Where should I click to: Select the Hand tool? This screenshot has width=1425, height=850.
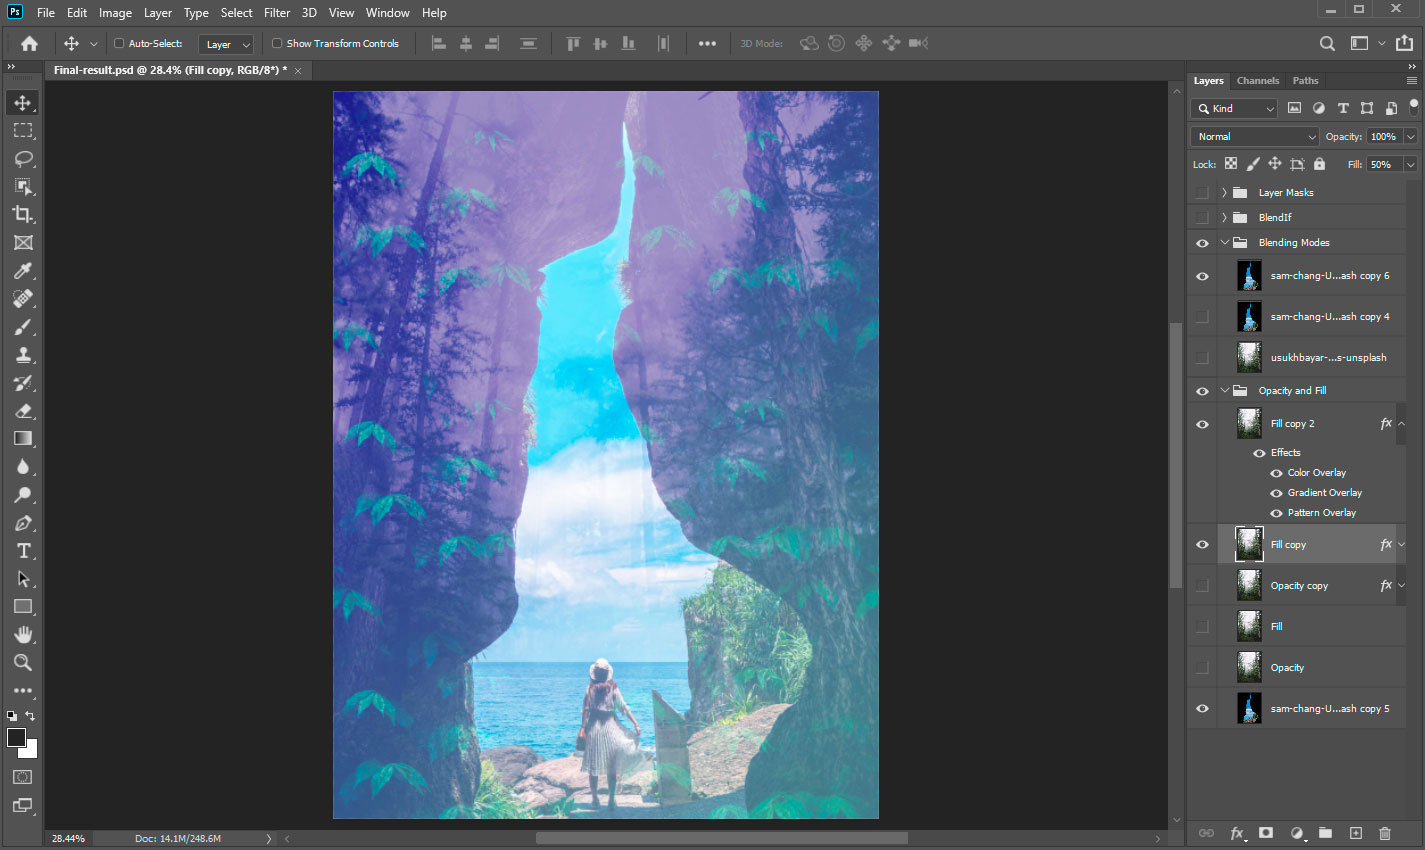coord(23,634)
